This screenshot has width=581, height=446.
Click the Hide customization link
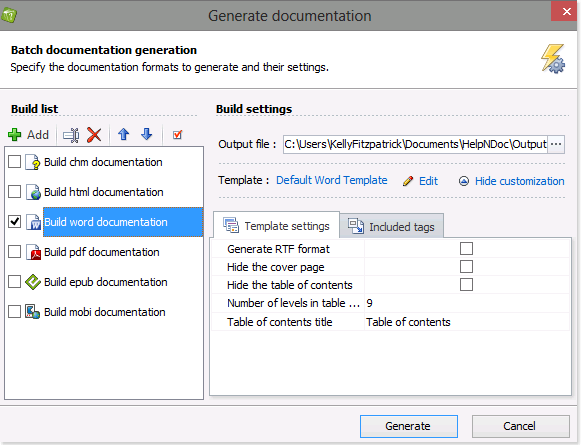(519, 181)
